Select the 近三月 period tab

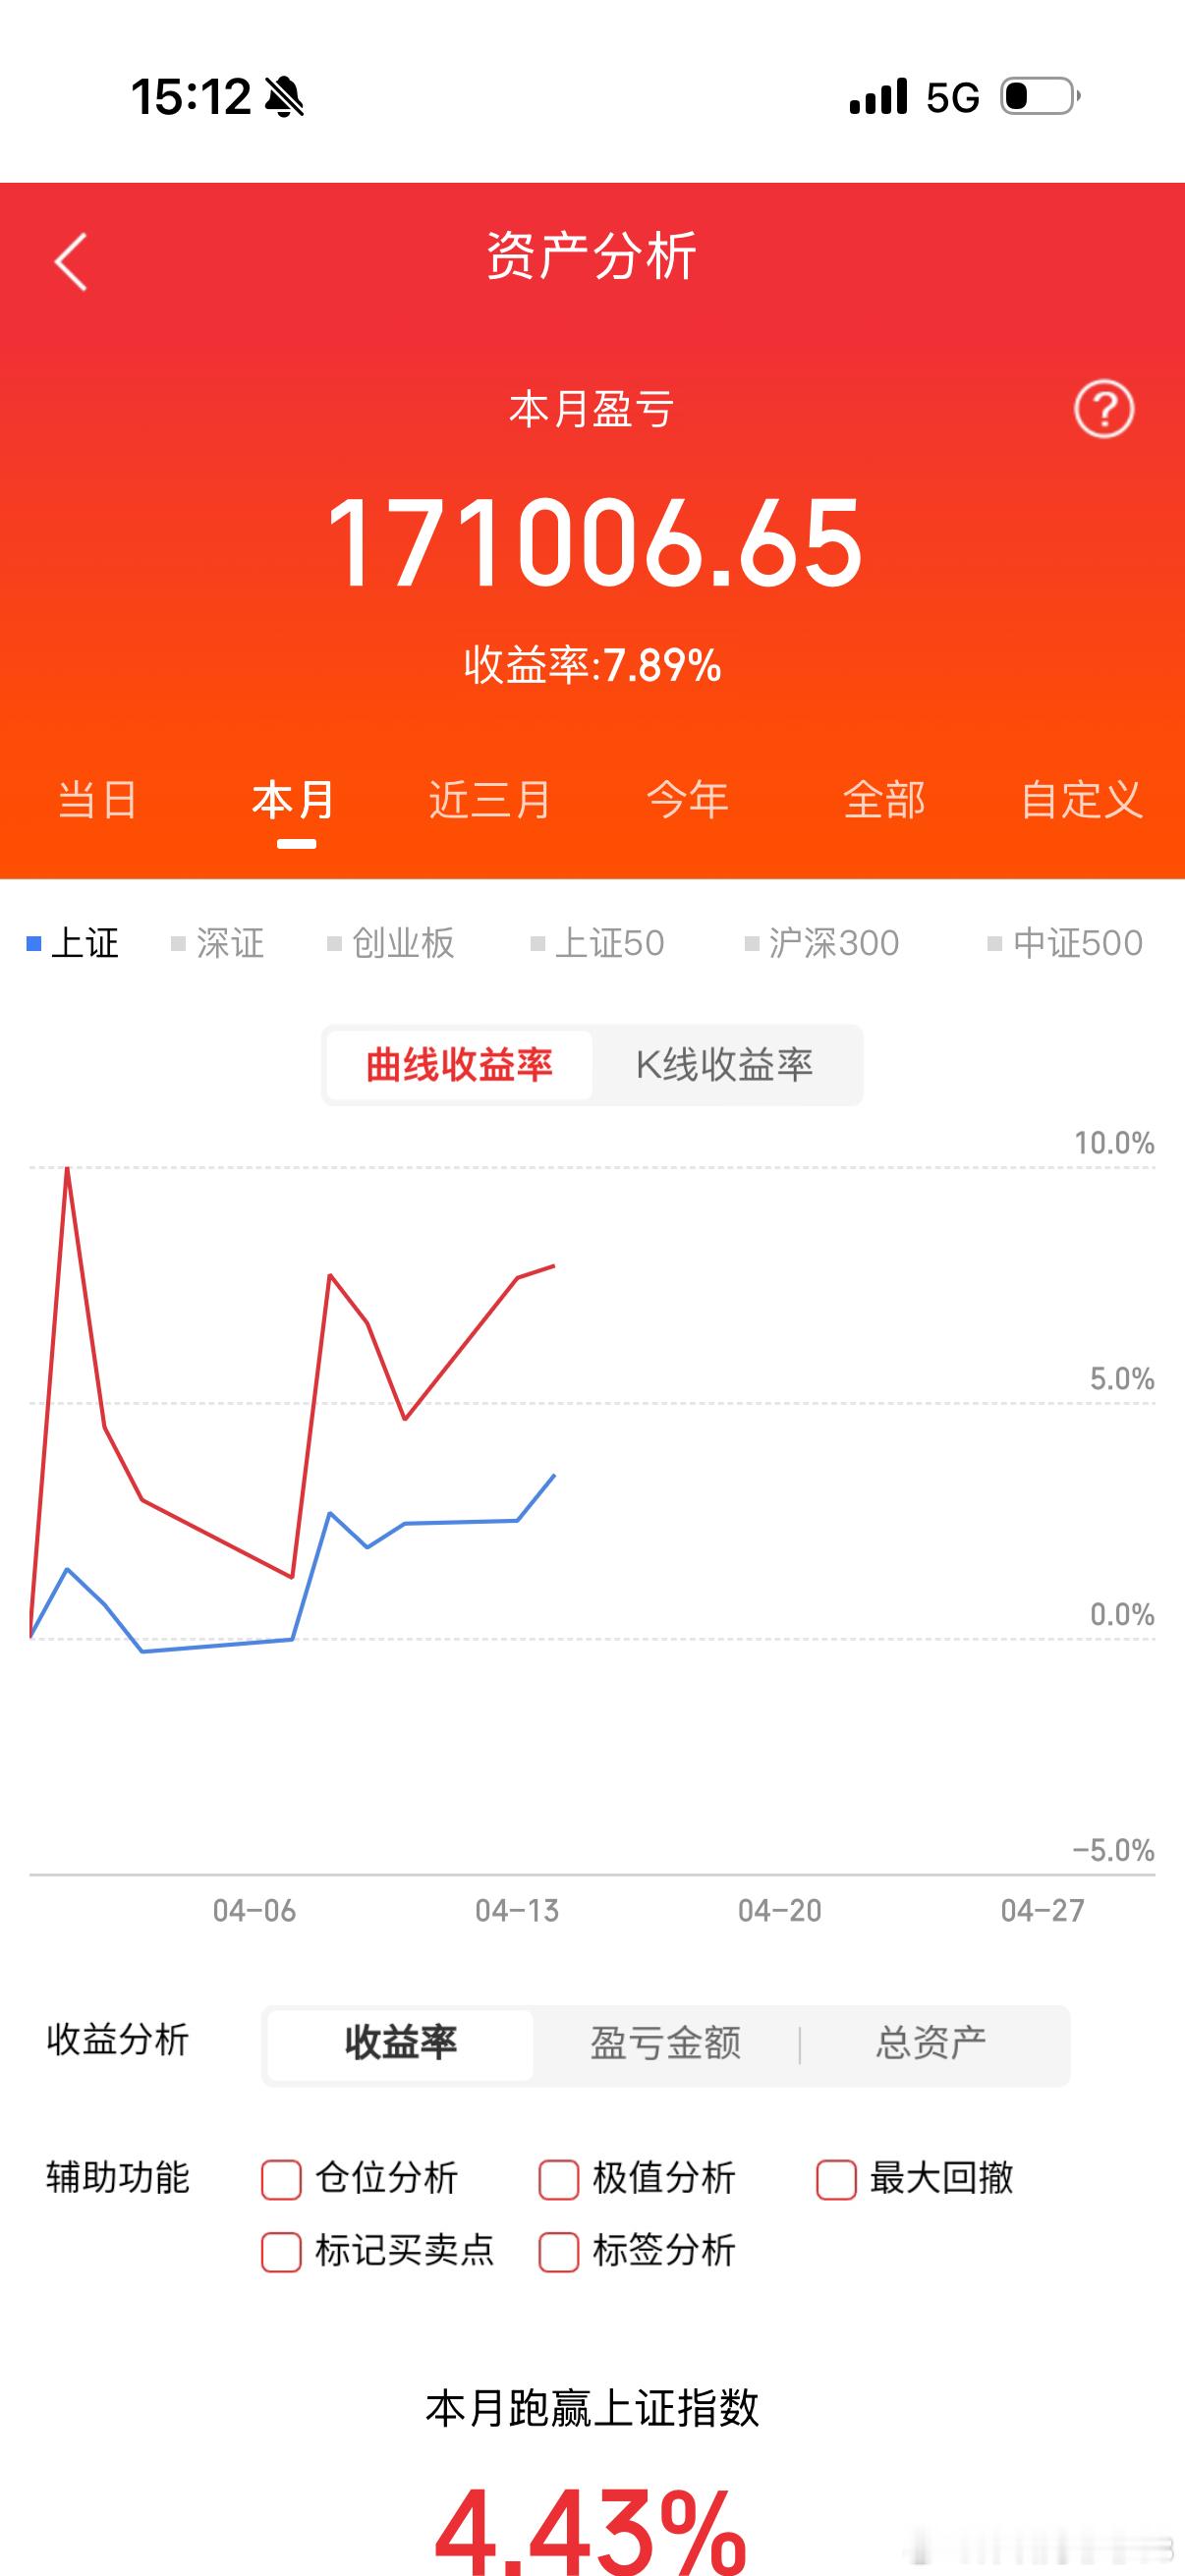488,800
